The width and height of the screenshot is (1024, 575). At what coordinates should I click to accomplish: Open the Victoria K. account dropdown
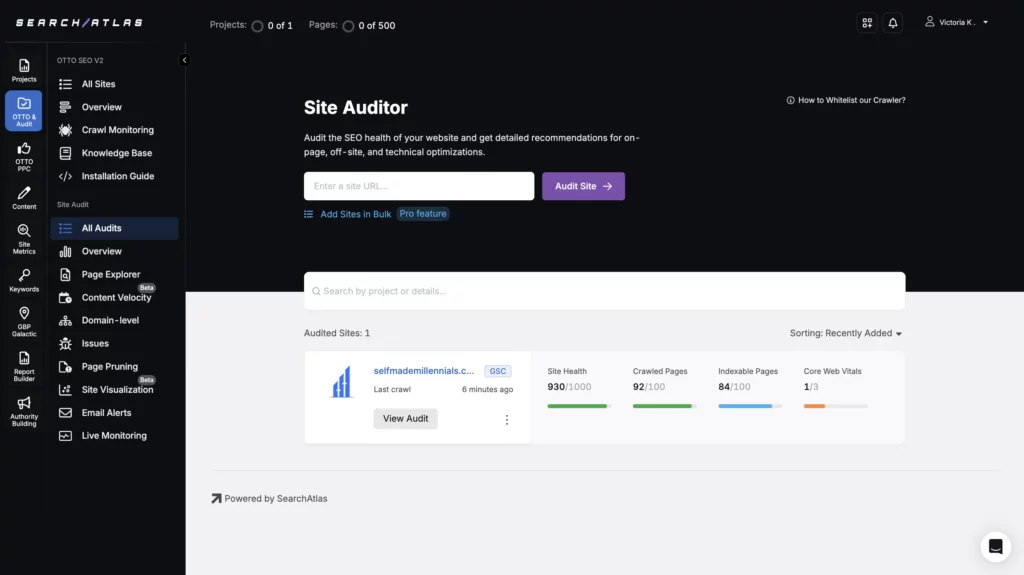(x=957, y=22)
